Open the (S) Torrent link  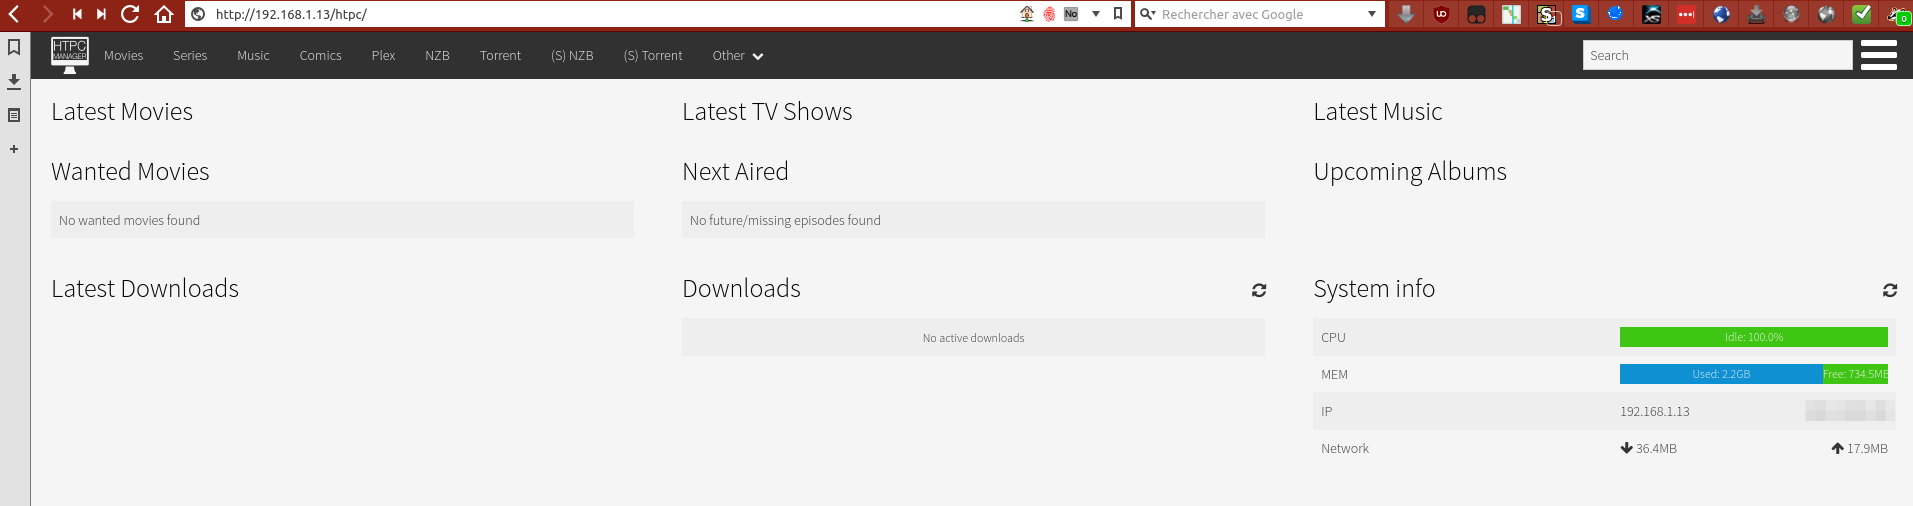coord(653,56)
